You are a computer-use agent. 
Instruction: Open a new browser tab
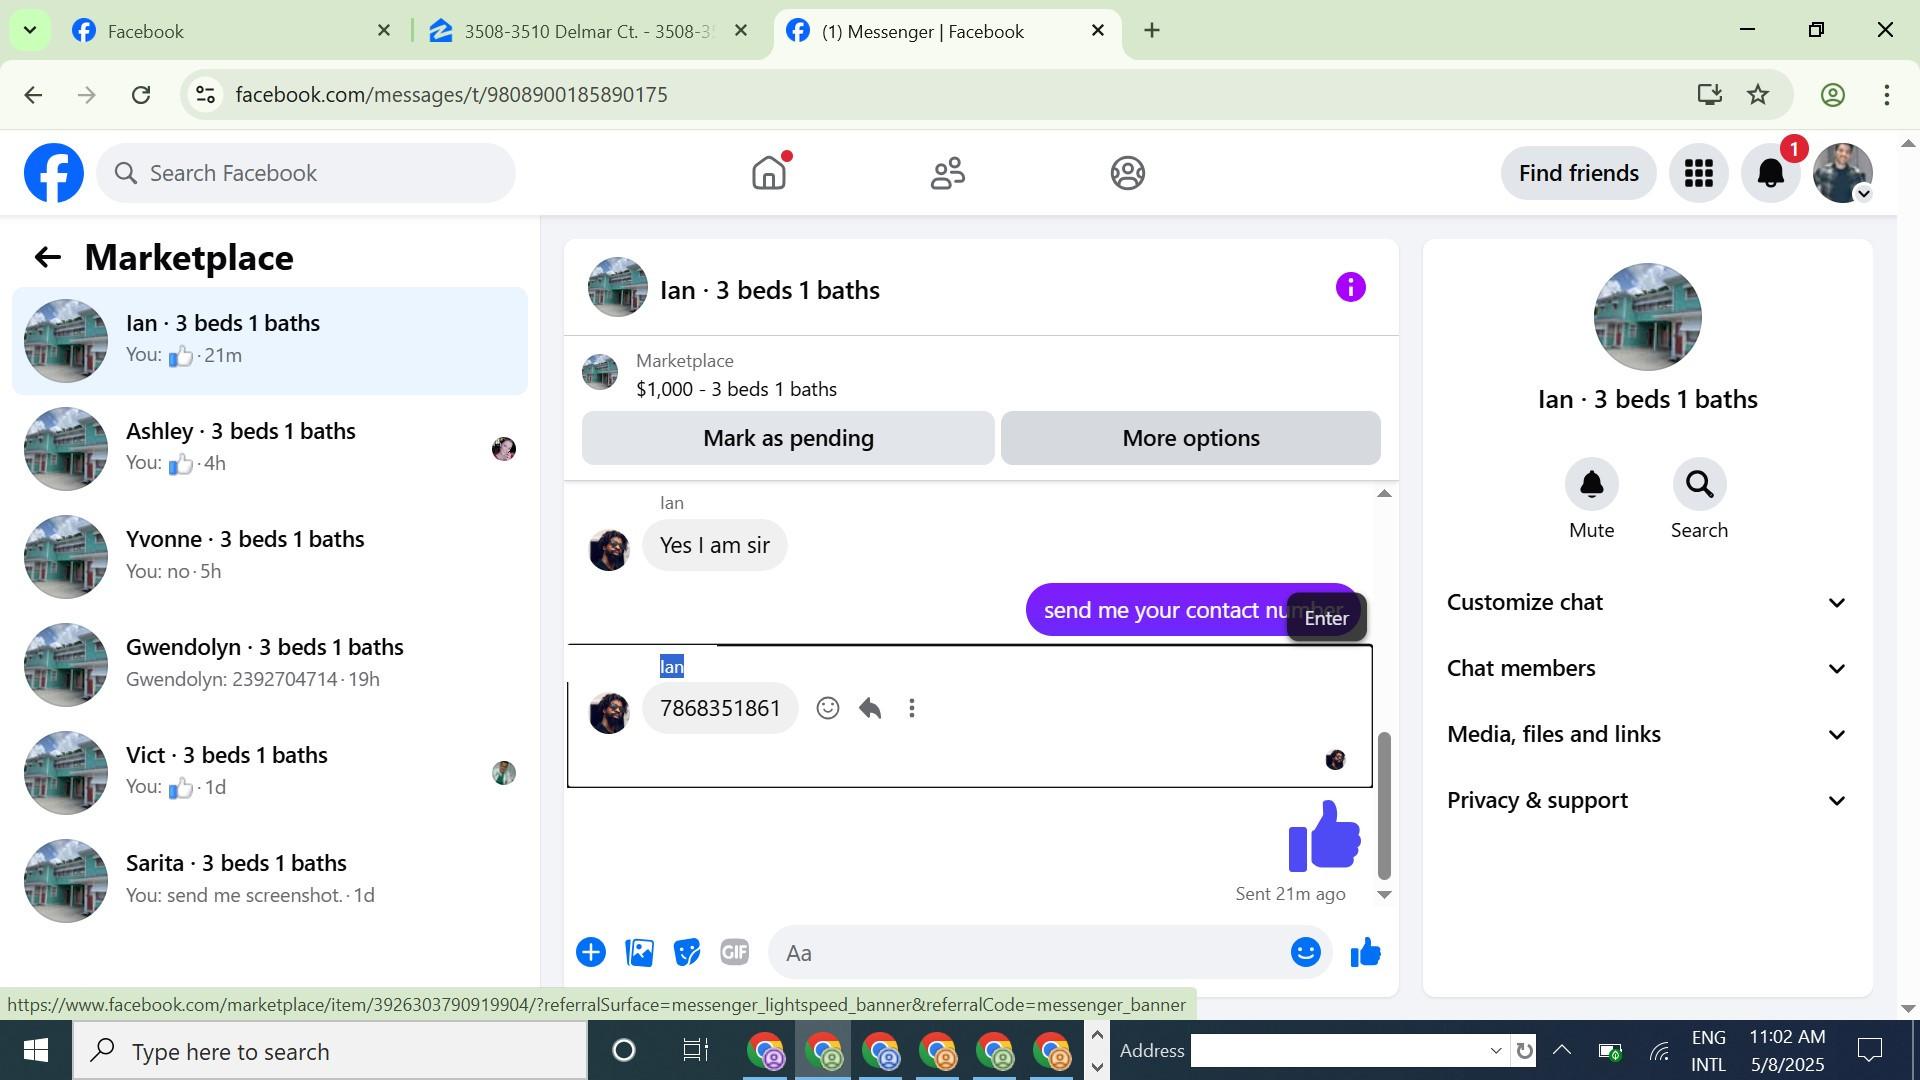(1152, 31)
